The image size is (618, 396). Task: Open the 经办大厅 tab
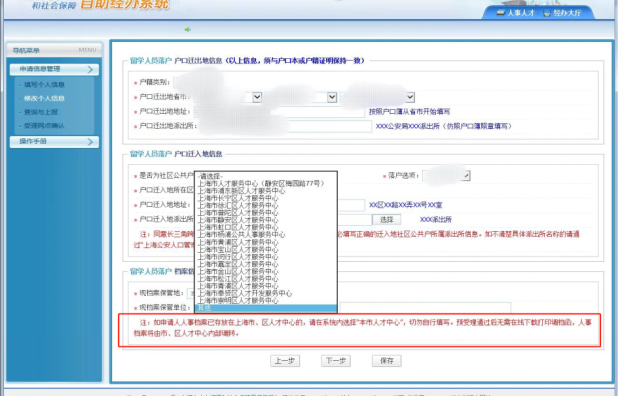tap(562, 13)
